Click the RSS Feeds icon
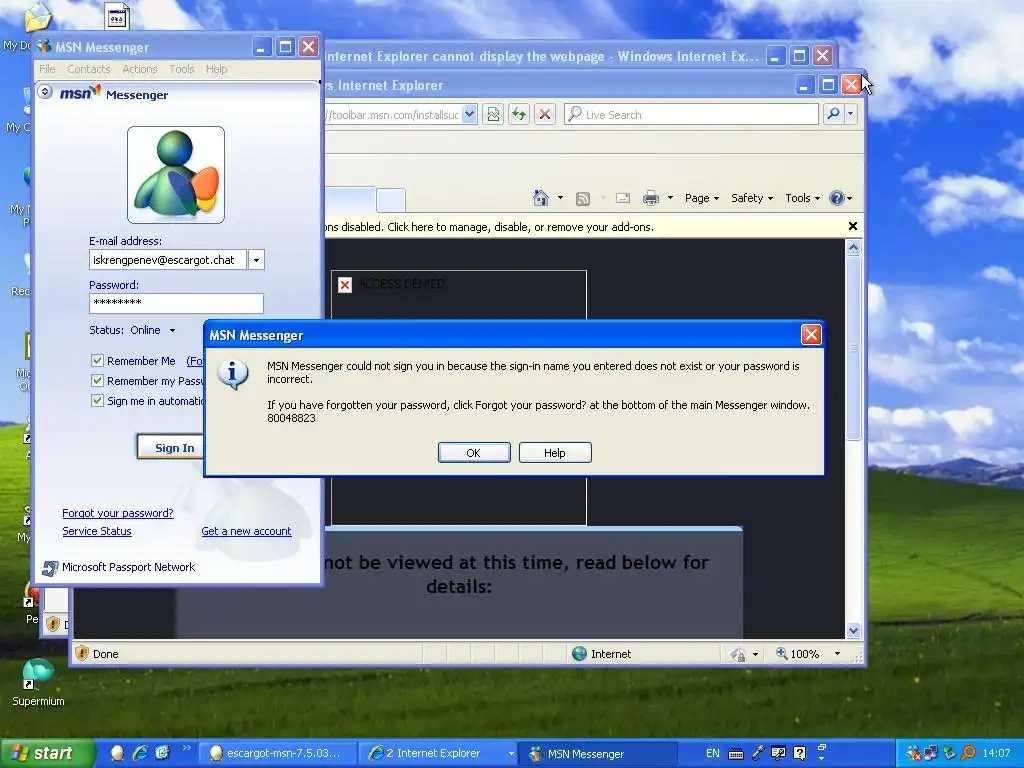 point(583,199)
